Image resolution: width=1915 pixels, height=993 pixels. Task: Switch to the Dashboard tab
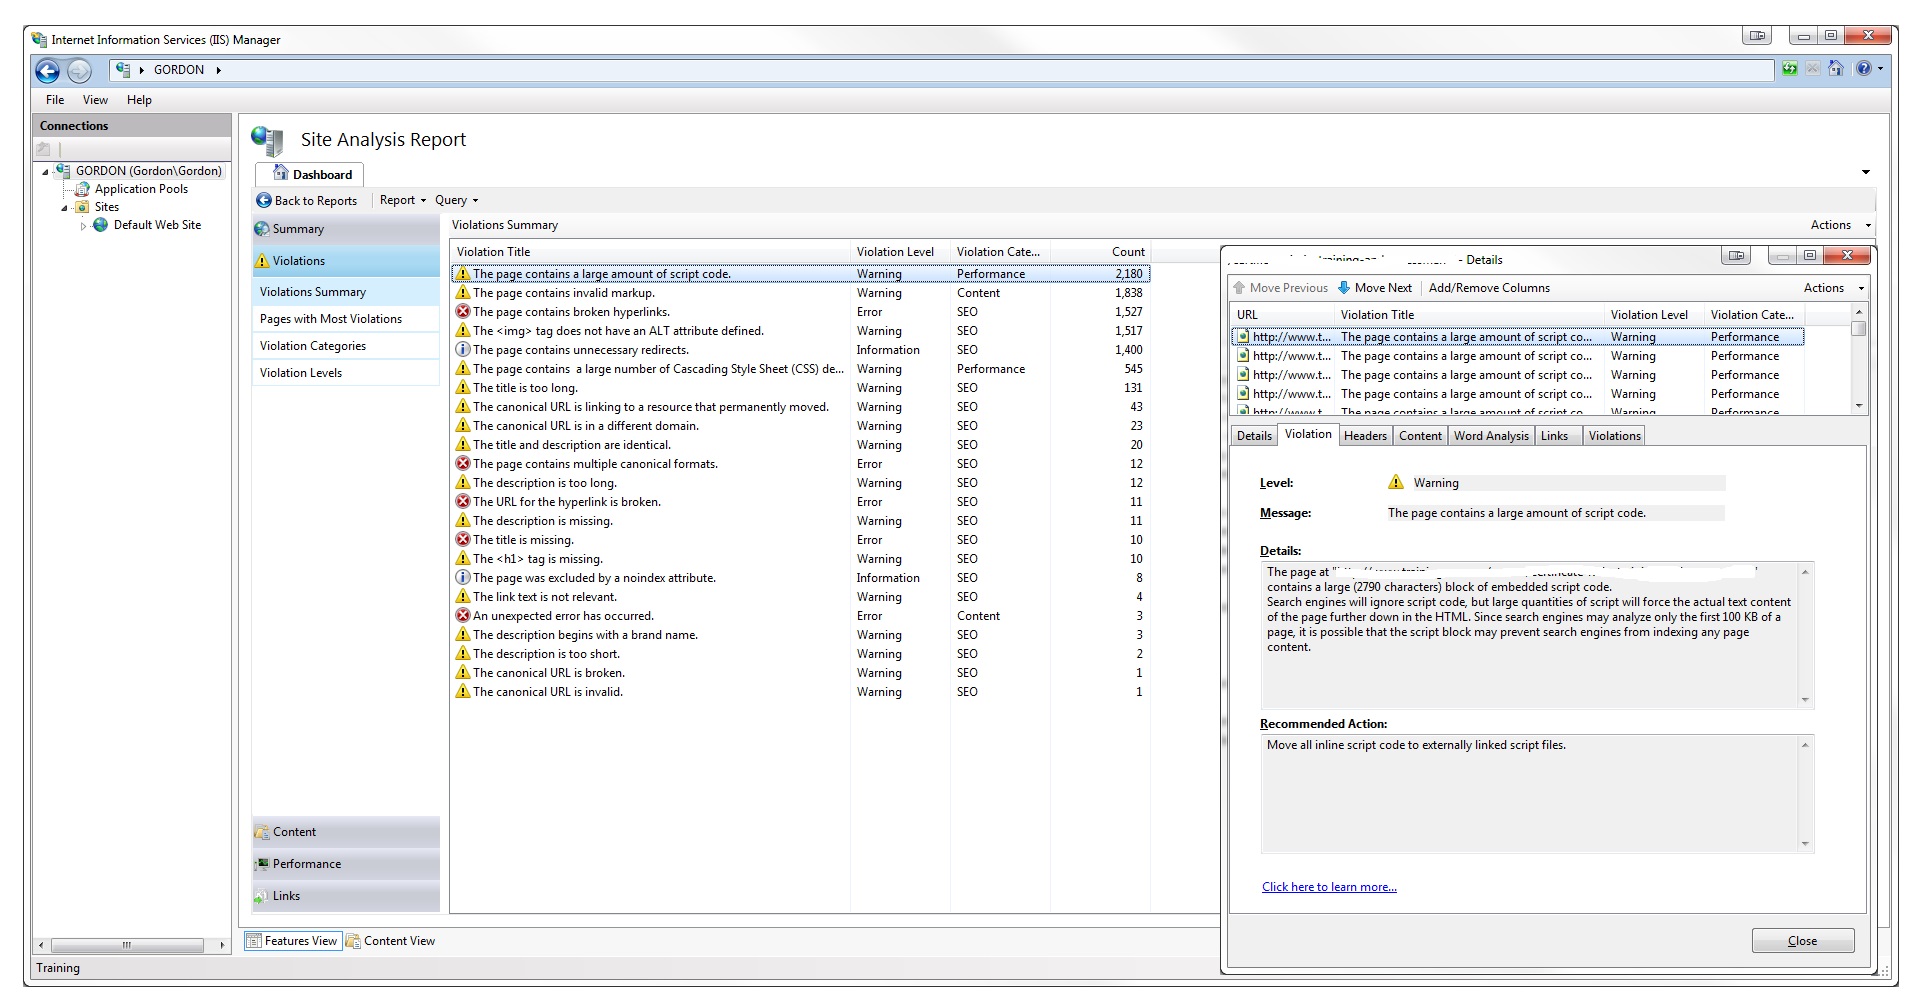pos(311,174)
